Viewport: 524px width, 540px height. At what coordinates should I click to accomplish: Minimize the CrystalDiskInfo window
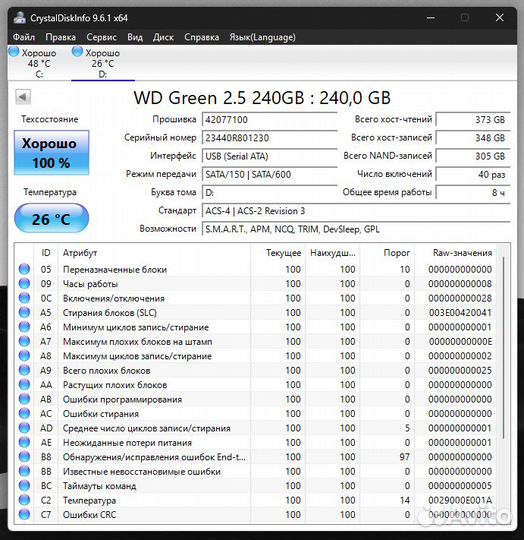click(430, 18)
